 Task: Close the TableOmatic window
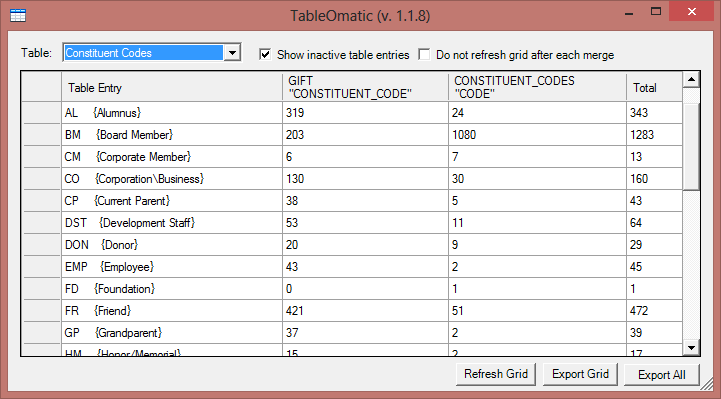pos(692,11)
